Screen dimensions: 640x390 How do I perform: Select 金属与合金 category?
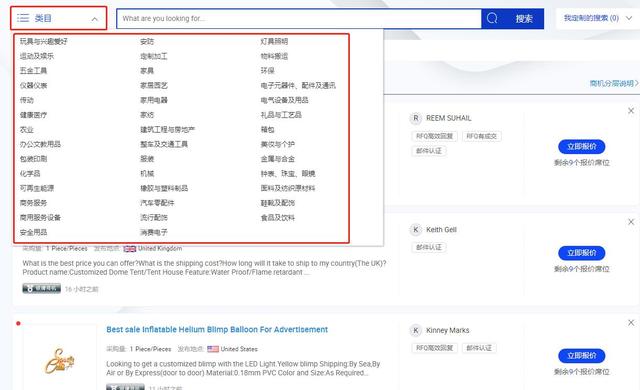(x=278, y=159)
